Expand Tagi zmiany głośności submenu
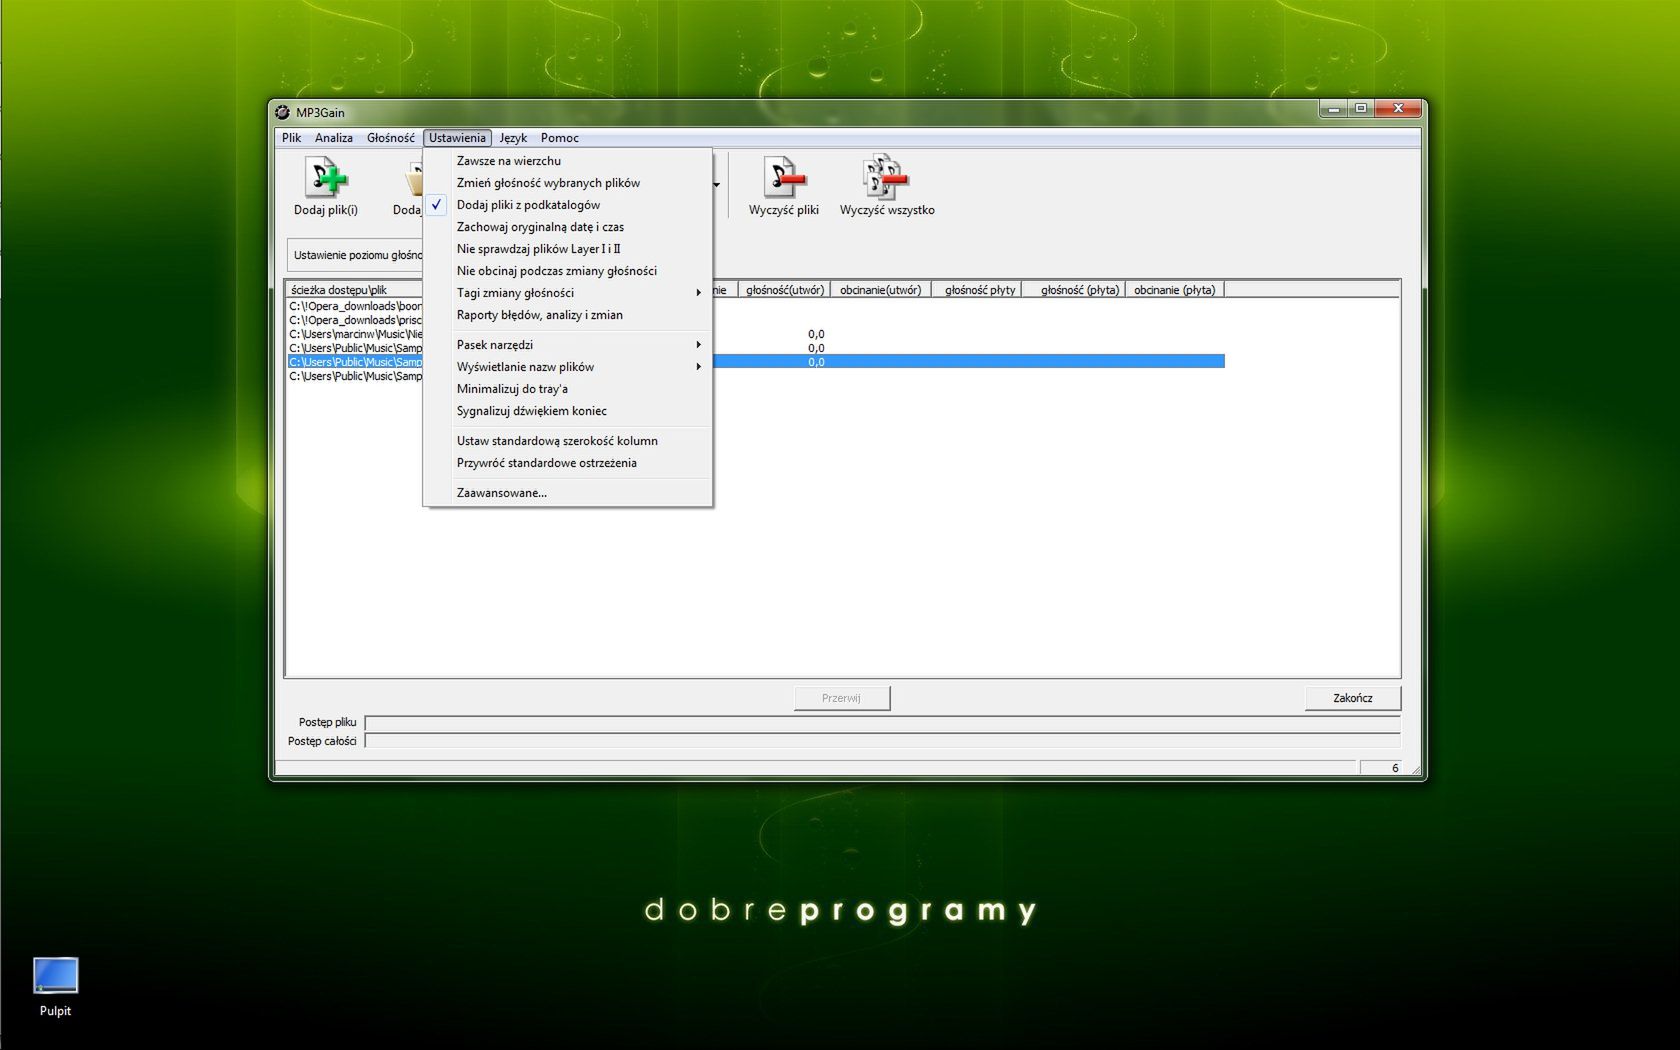This screenshot has width=1680, height=1050. [x=568, y=293]
